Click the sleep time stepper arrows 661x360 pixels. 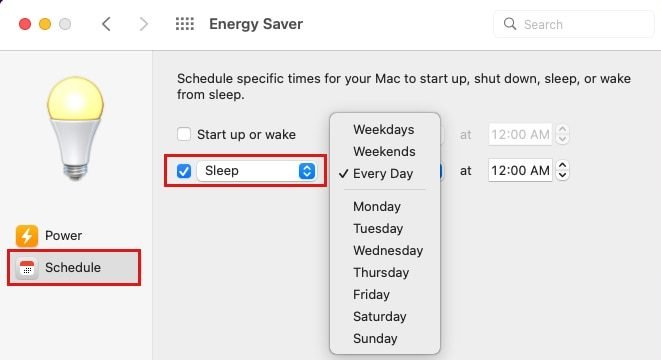(562, 170)
